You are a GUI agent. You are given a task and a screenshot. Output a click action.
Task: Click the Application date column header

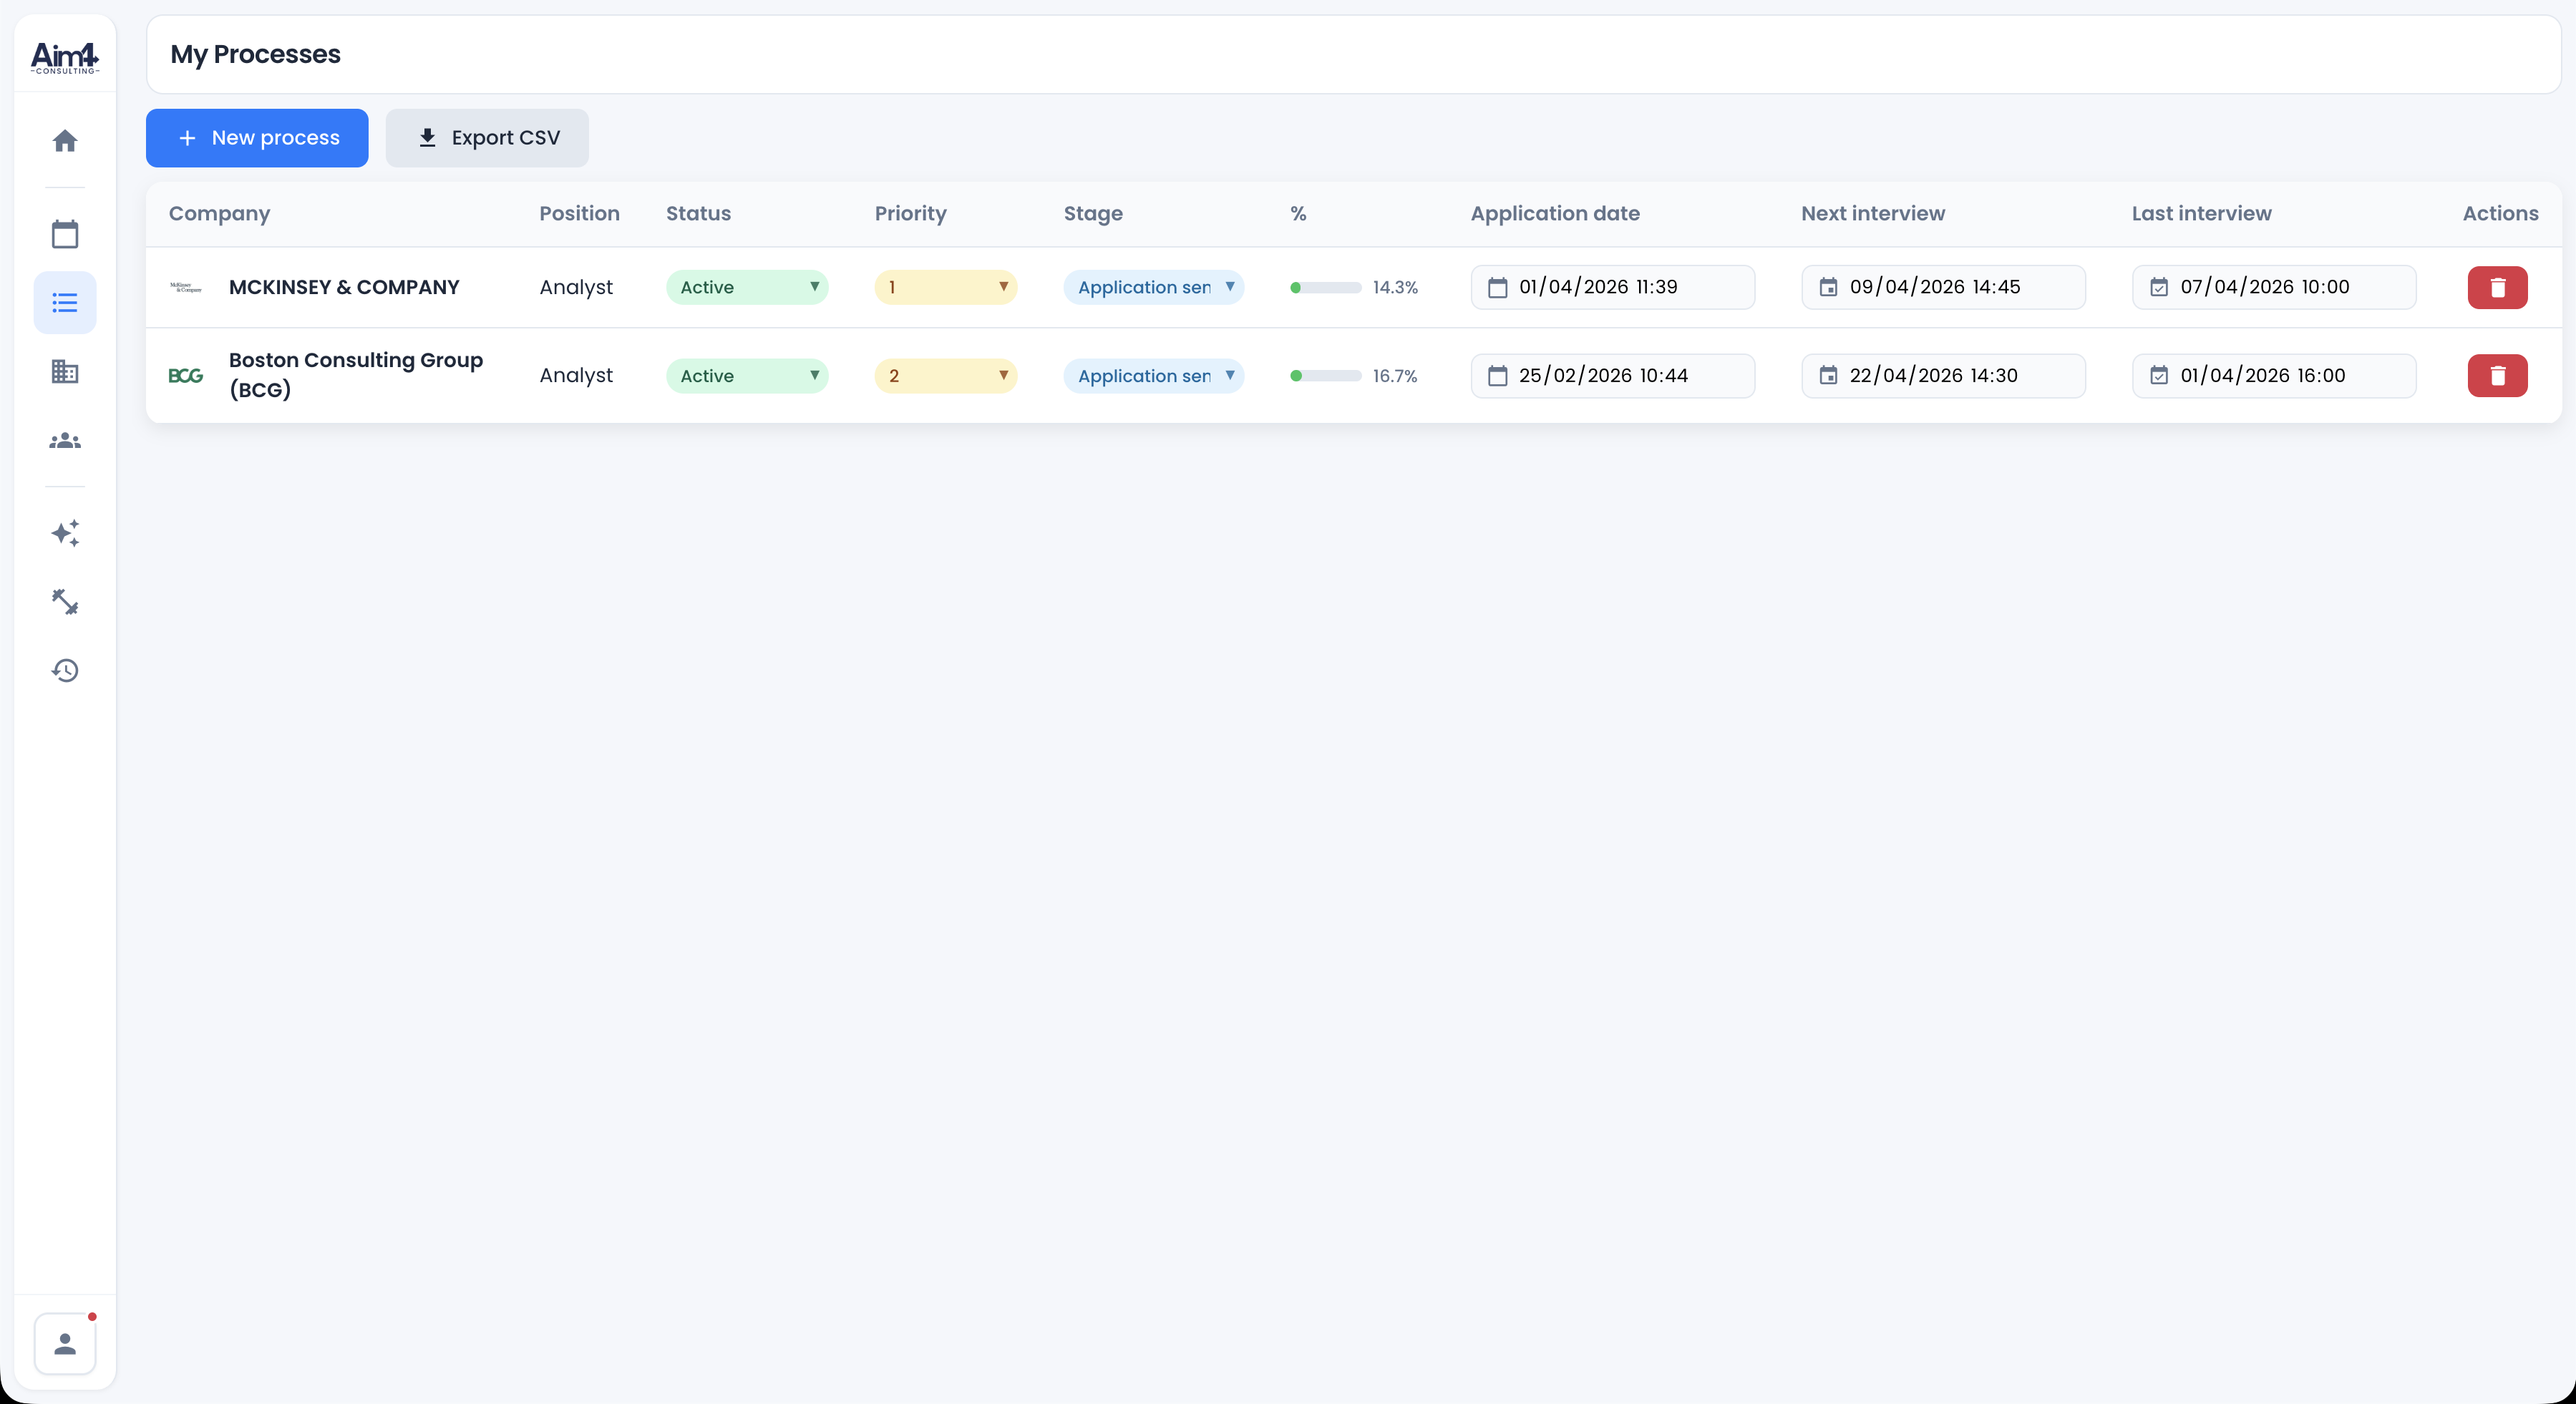(x=1555, y=214)
